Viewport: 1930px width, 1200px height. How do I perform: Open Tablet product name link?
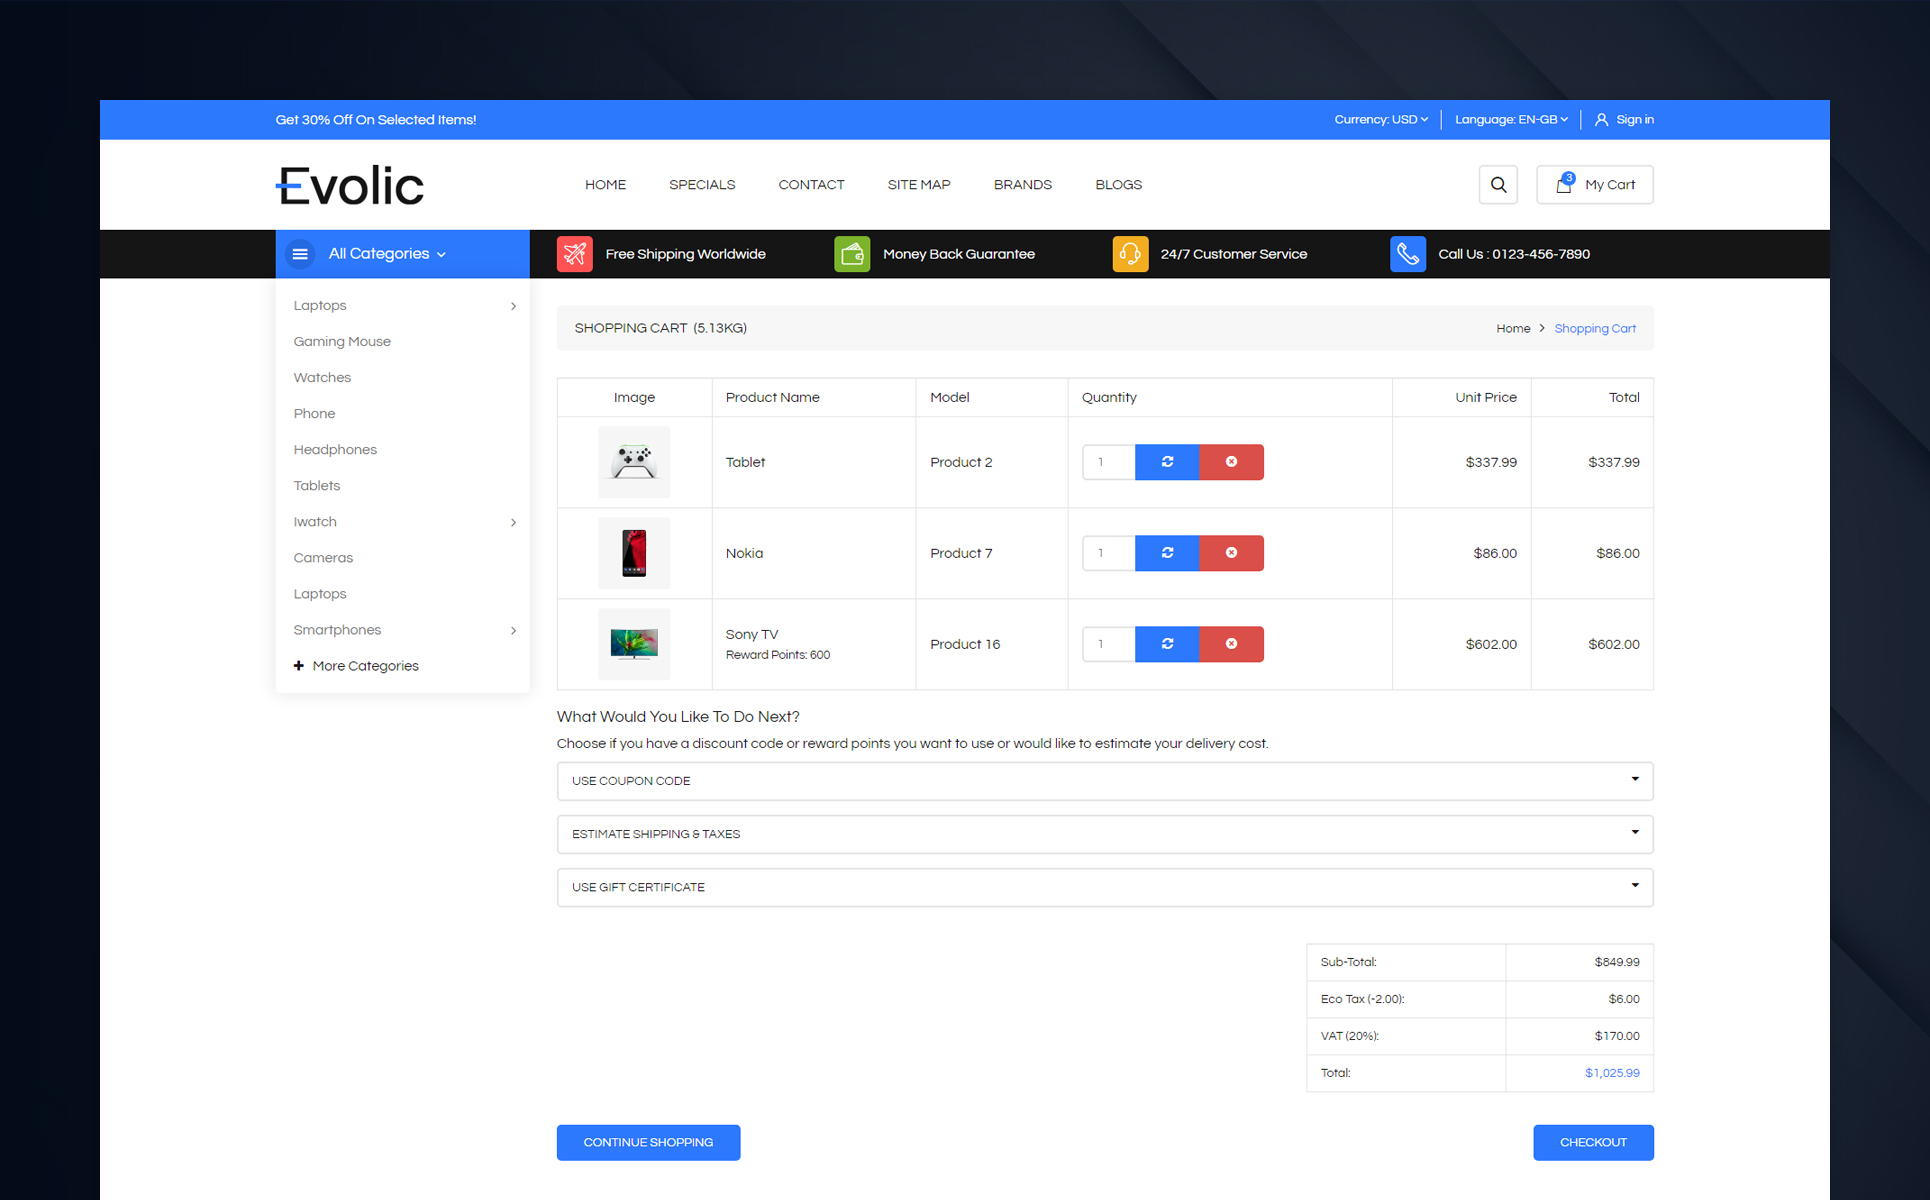coord(745,462)
